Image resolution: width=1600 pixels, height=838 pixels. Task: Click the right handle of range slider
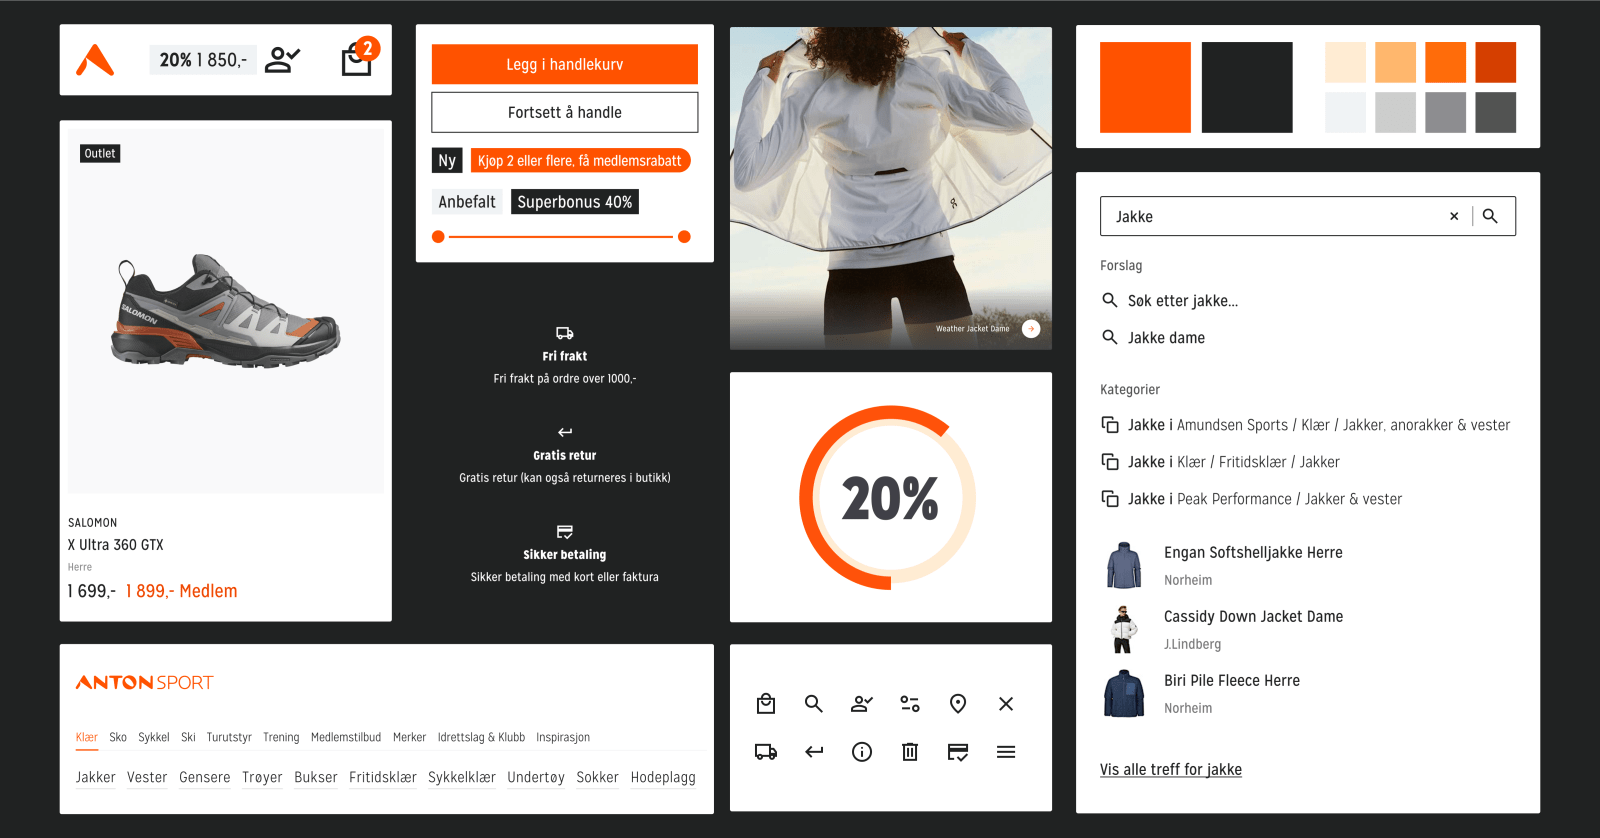[684, 237]
